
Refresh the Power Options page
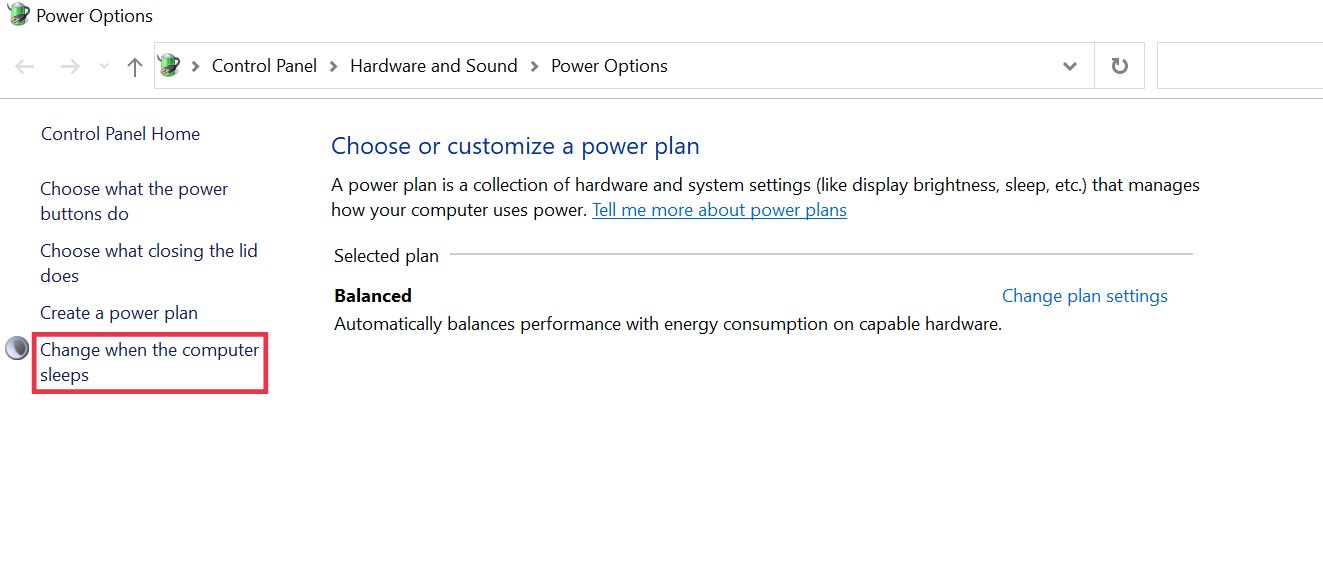(1120, 66)
